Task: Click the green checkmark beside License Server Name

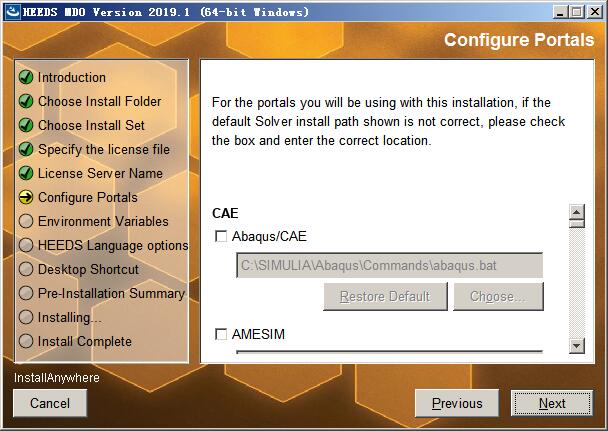Action: [x=26, y=173]
